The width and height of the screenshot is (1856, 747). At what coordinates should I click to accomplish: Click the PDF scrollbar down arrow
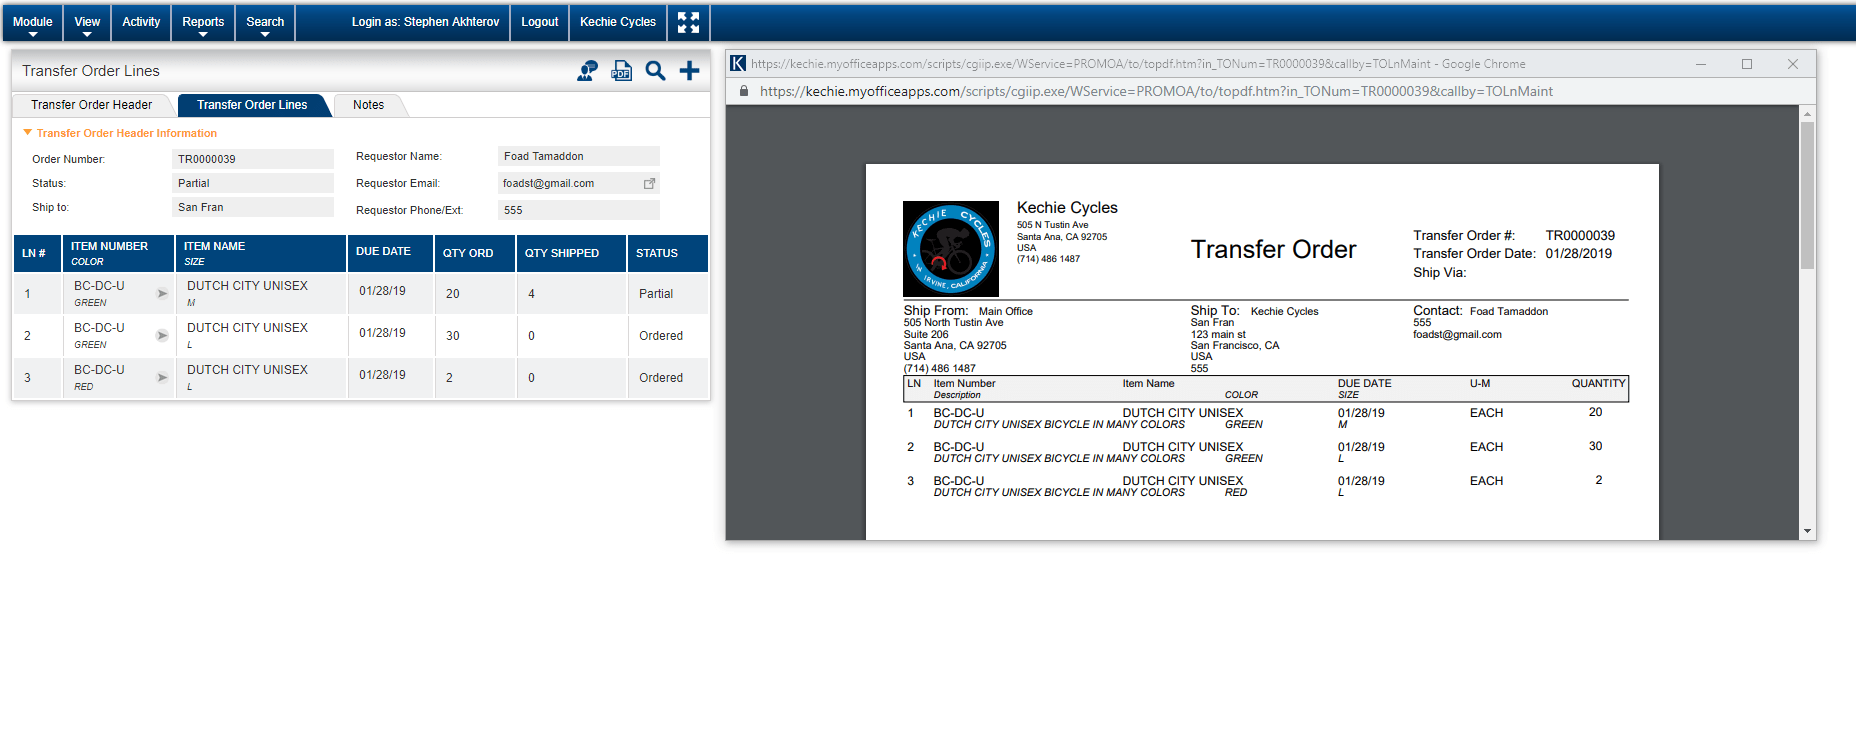point(1807,531)
